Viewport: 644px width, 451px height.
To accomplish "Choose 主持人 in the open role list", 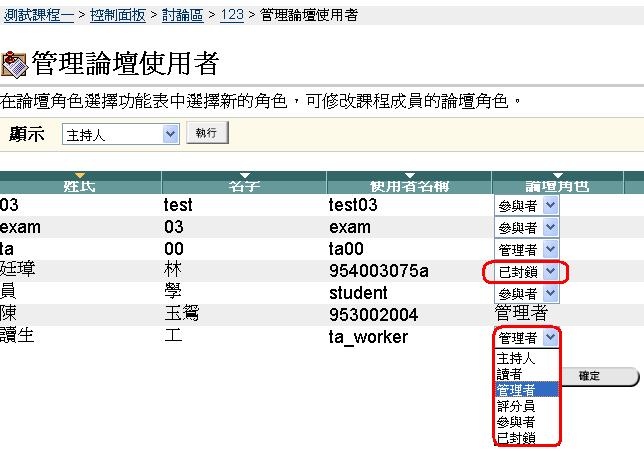I will pos(517,358).
